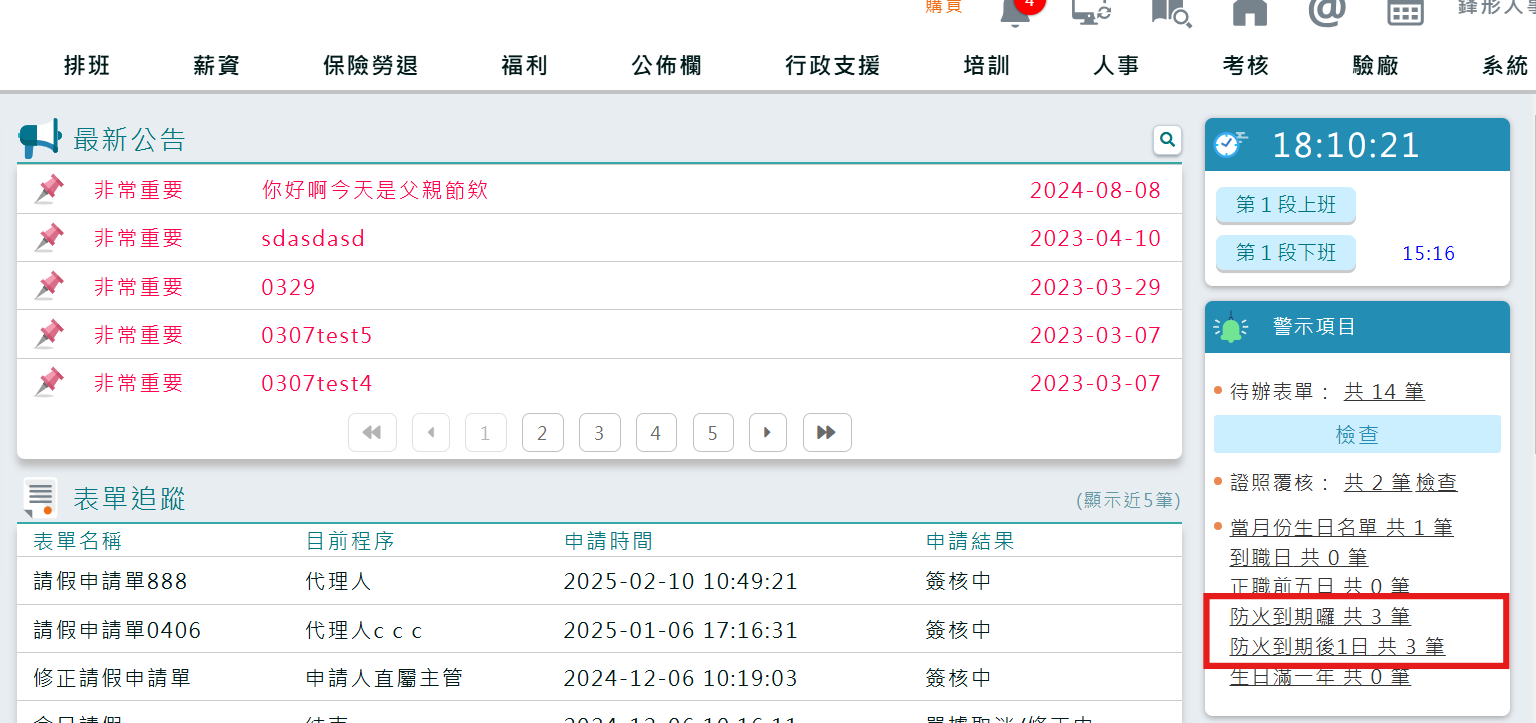Click the first page double-arrow pager

[x=372, y=432]
